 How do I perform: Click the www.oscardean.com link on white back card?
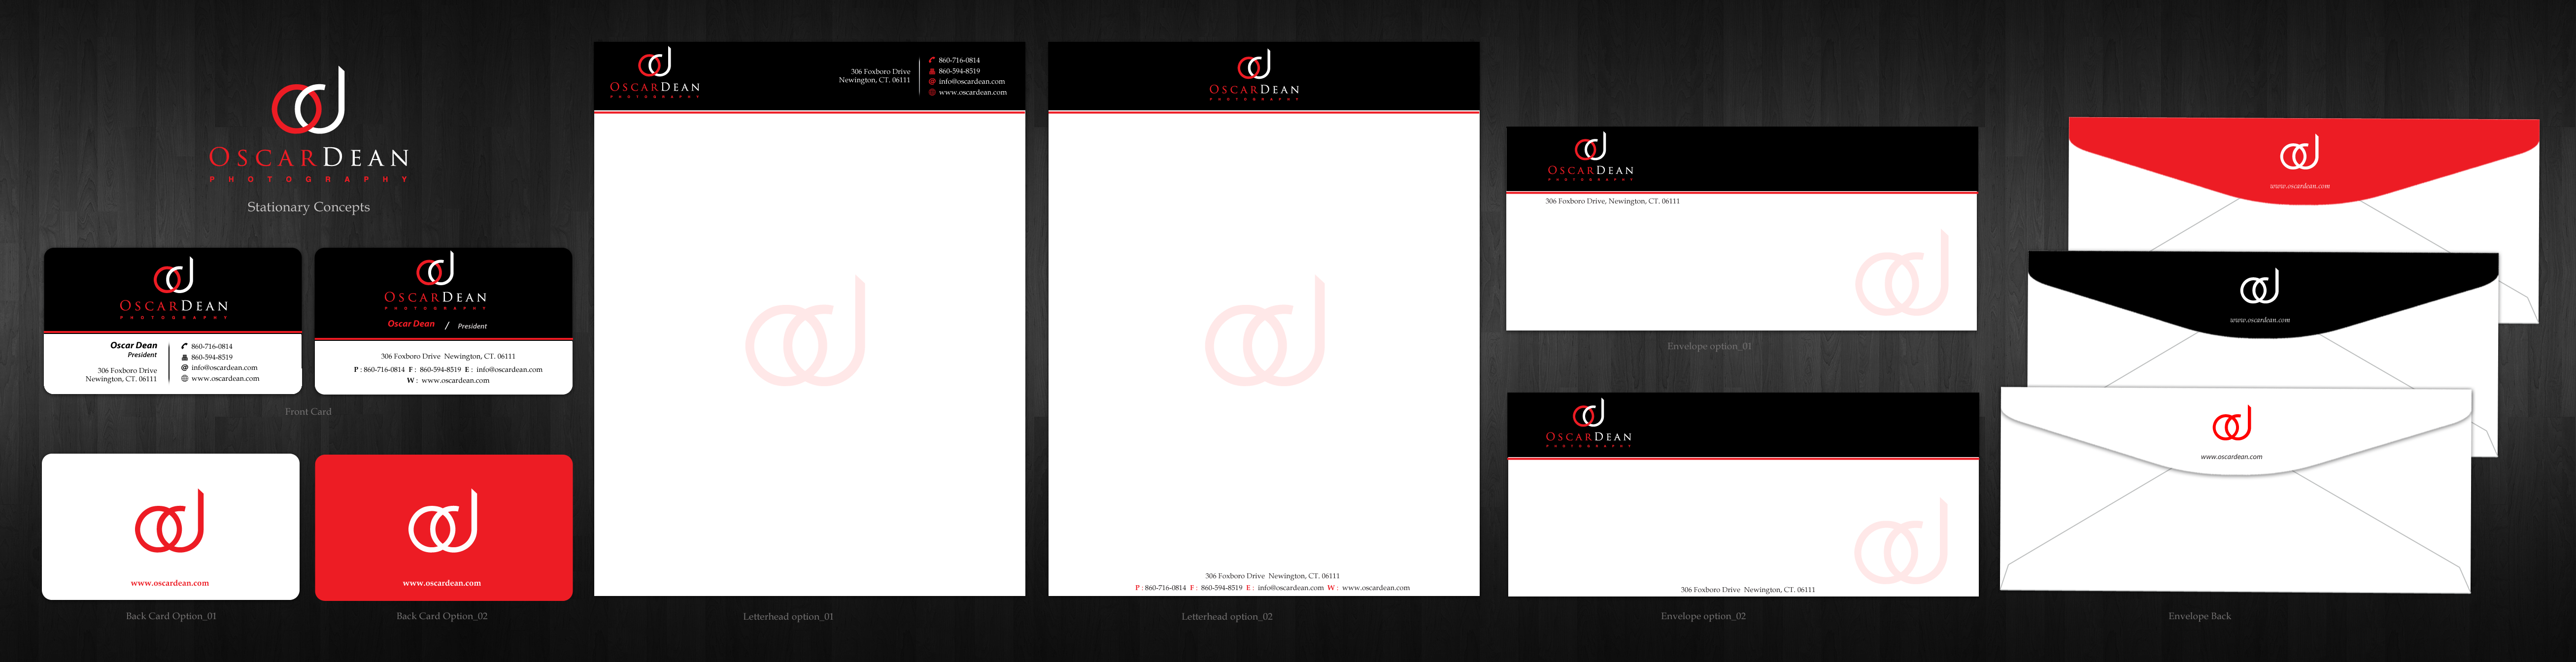tap(170, 583)
